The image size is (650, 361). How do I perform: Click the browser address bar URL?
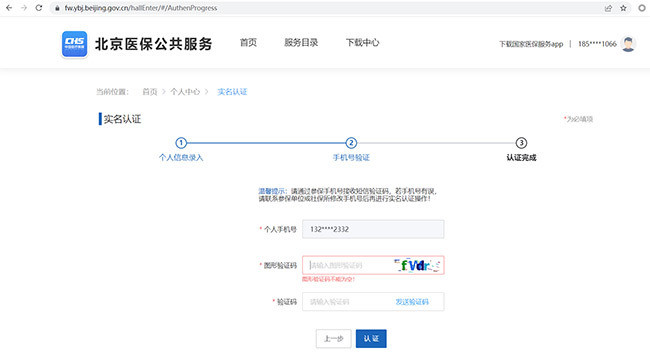[141, 8]
